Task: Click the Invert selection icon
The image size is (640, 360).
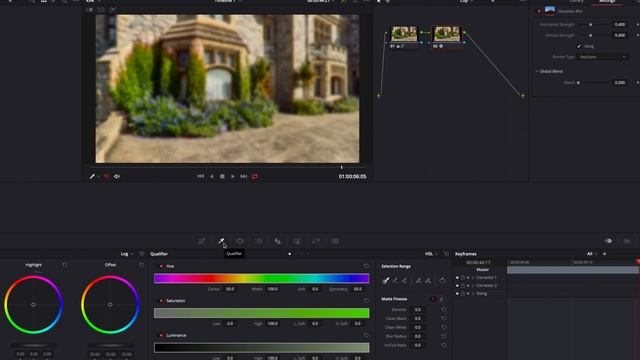Action: coord(442,280)
